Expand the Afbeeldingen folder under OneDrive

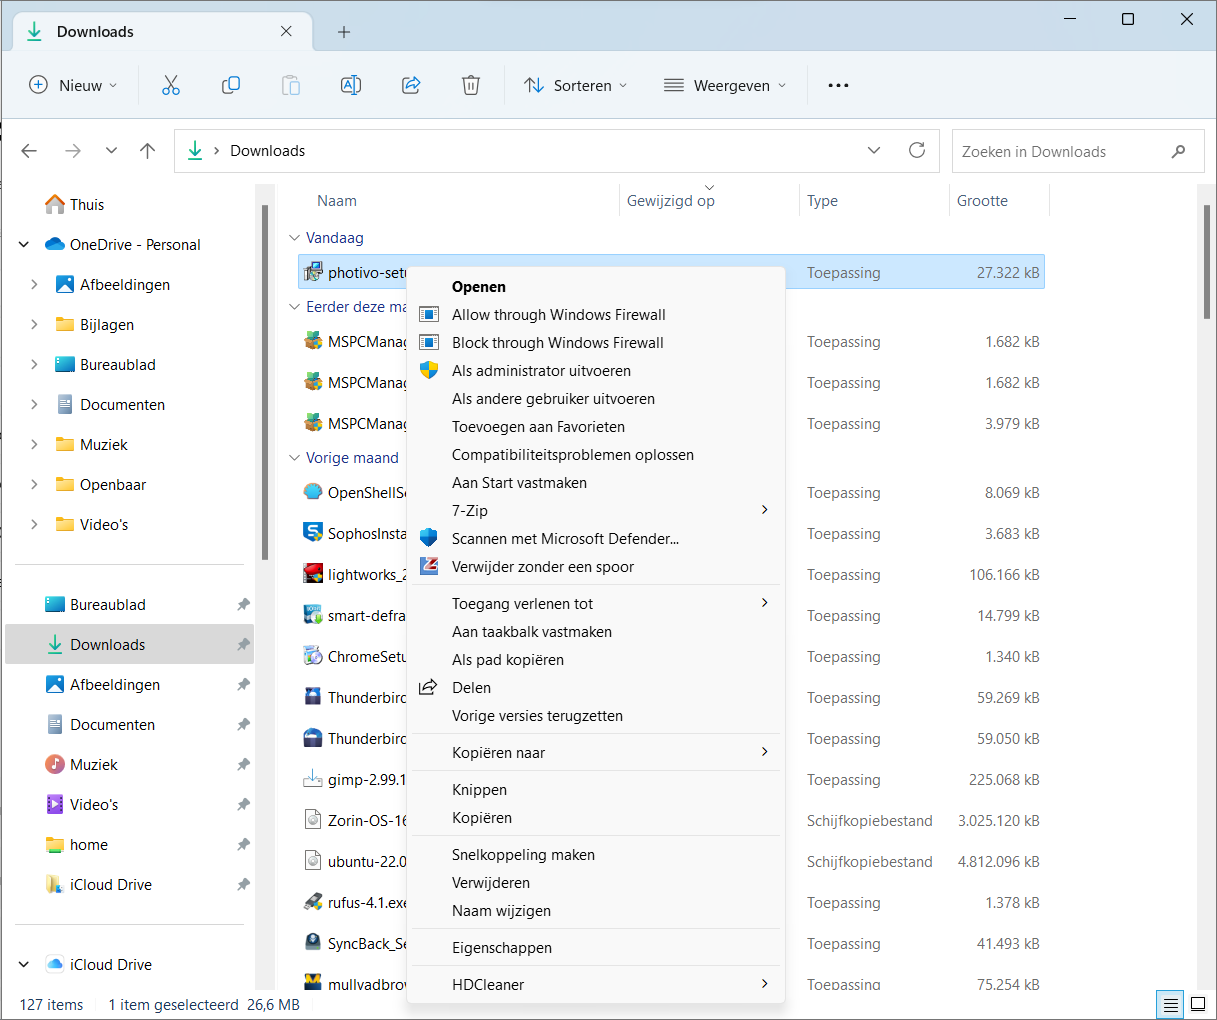coord(35,285)
